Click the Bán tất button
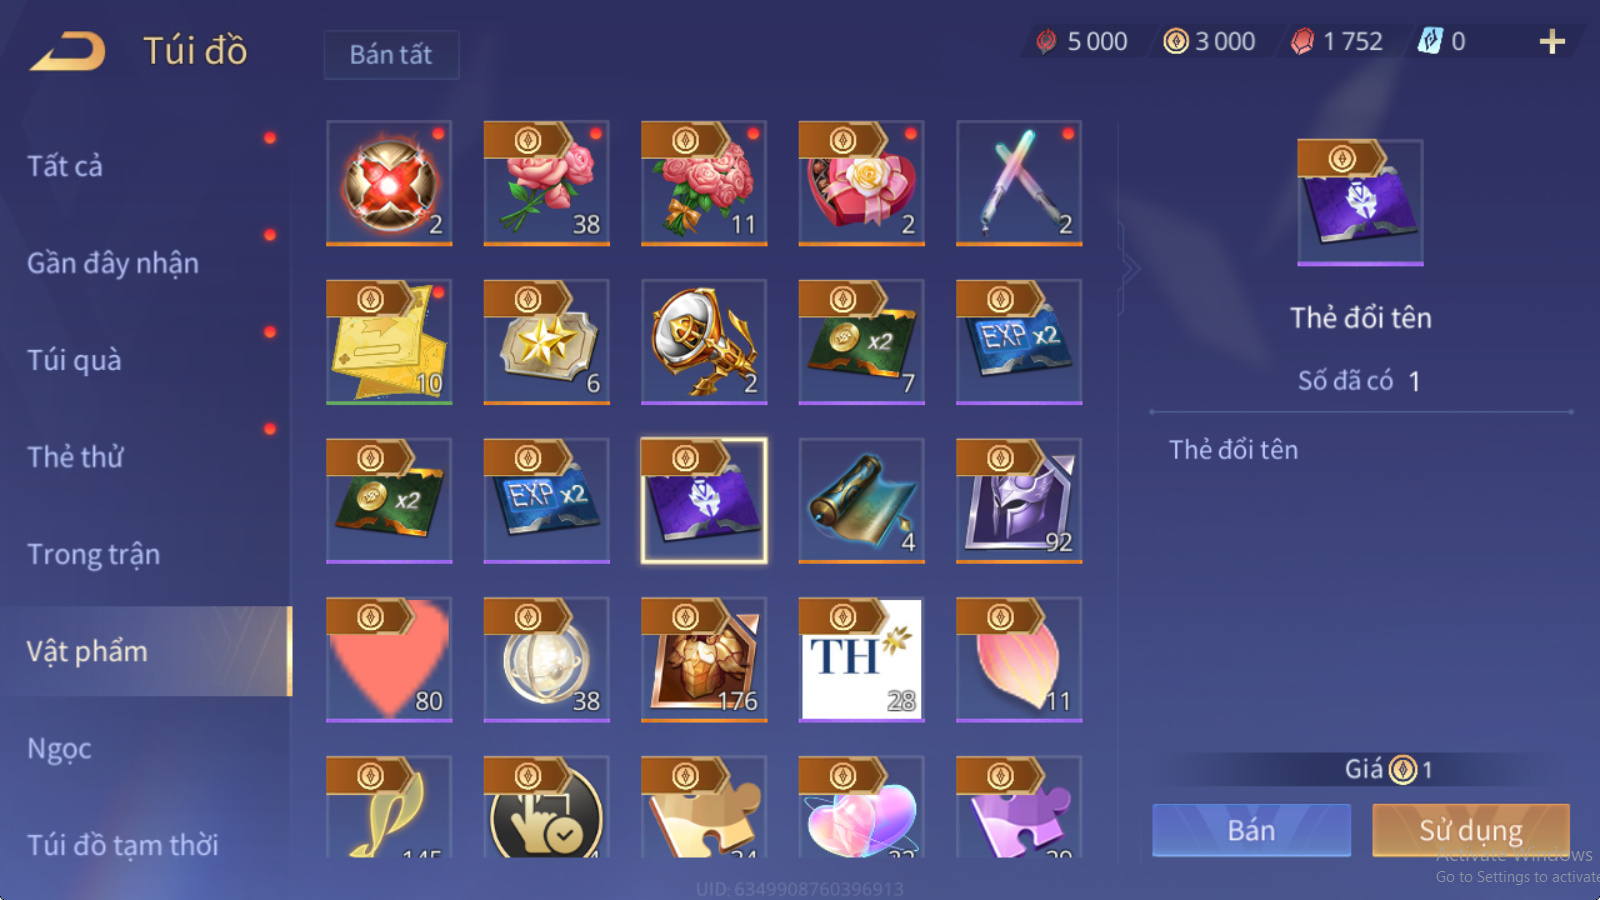This screenshot has height=900, width=1600. [x=391, y=54]
